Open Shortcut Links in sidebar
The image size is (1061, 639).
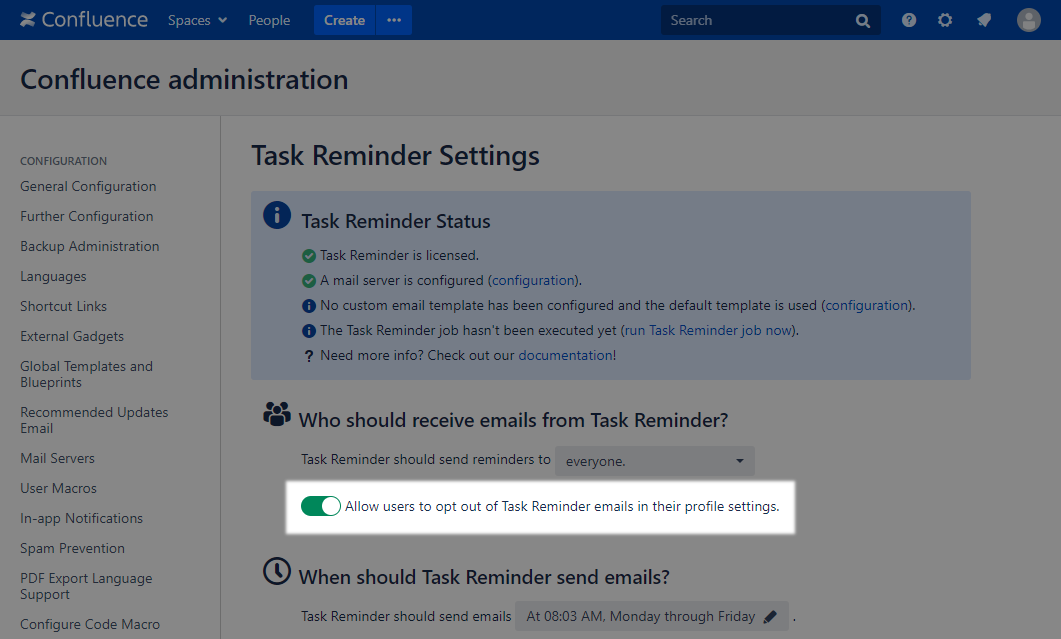(64, 306)
